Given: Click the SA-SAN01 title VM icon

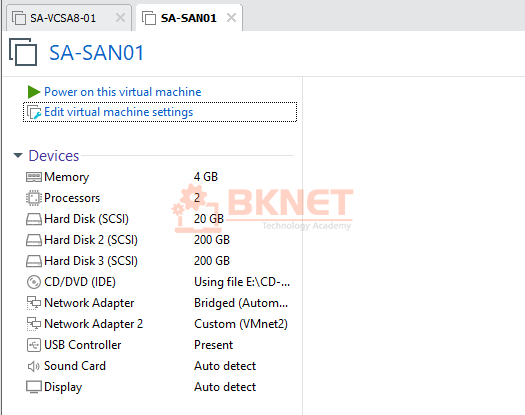Looking at the screenshot, I should point(23,52).
